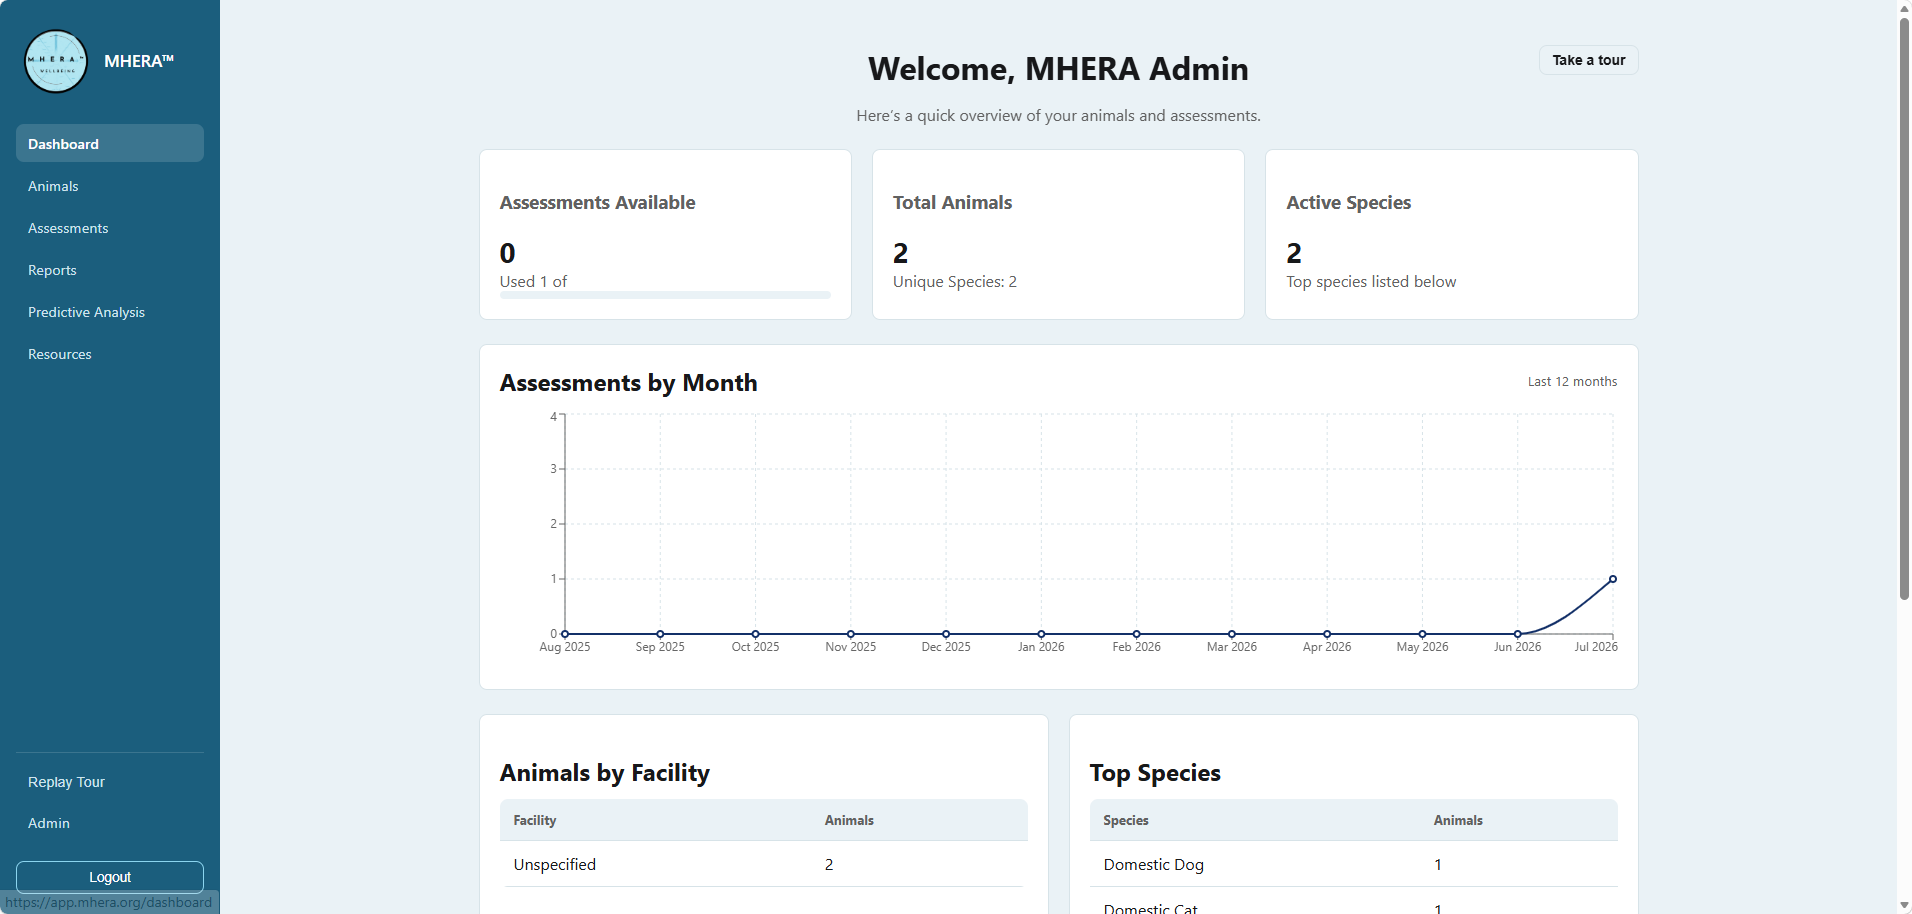The image size is (1912, 914).
Task: Open the Admin sidebar link
Action: (x=49, y=823)
